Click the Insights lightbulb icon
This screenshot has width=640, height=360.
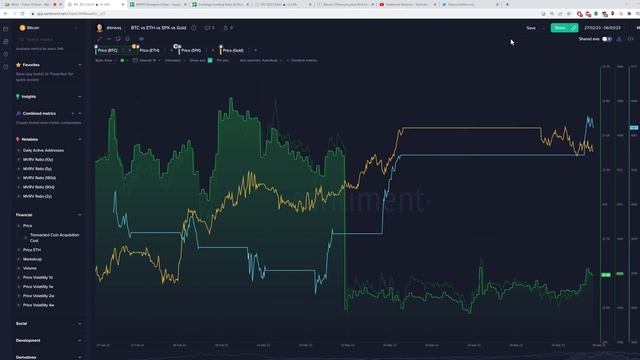click(x=18, y=97)
